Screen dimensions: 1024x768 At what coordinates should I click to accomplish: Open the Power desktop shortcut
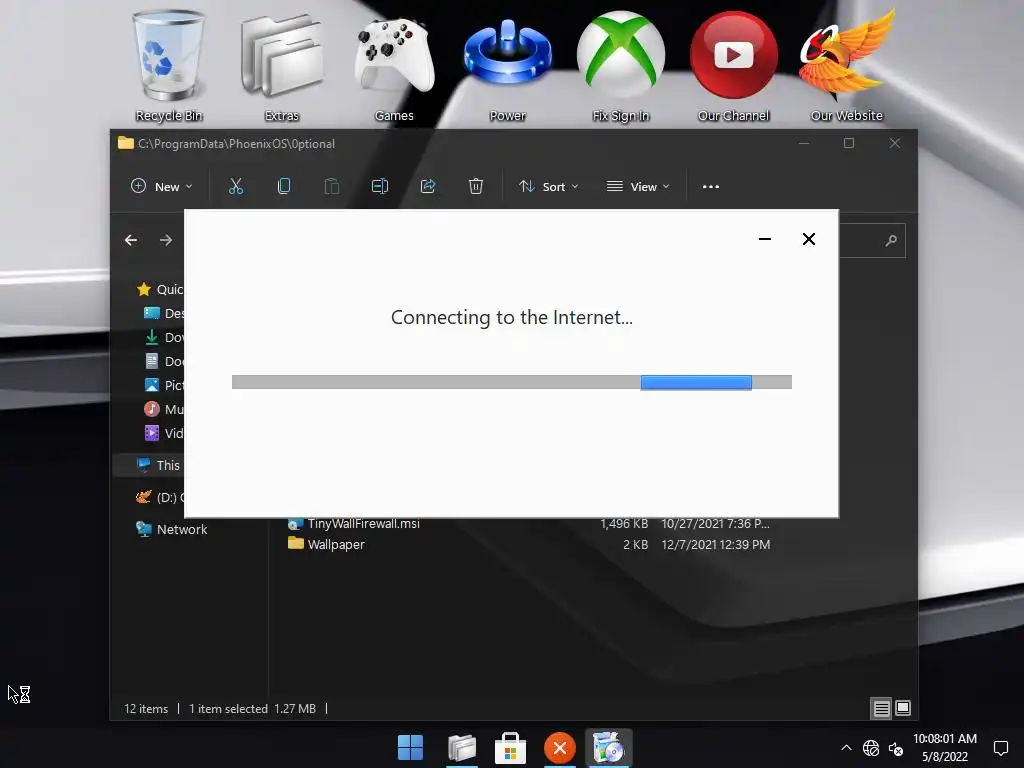click(507, 65)
